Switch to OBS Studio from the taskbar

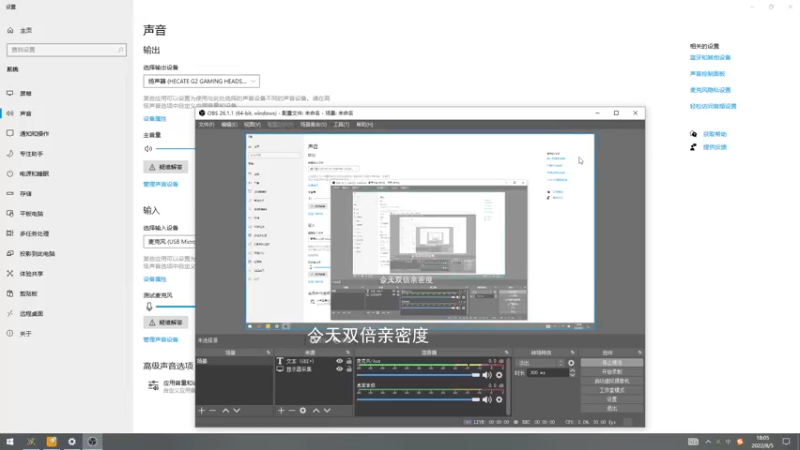click(92, 441)
